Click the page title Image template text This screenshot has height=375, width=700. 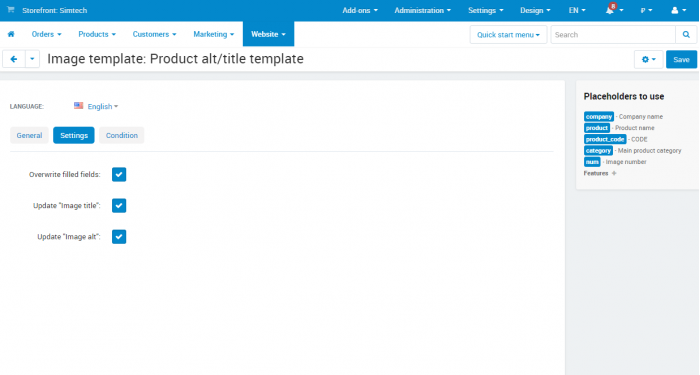pos(175,59)
